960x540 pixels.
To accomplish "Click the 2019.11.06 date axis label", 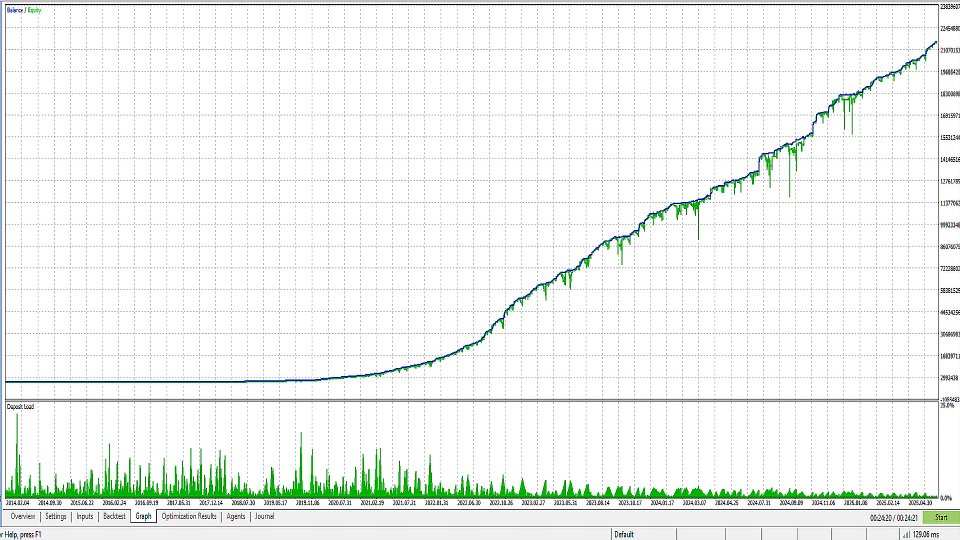I will [307, 503].
